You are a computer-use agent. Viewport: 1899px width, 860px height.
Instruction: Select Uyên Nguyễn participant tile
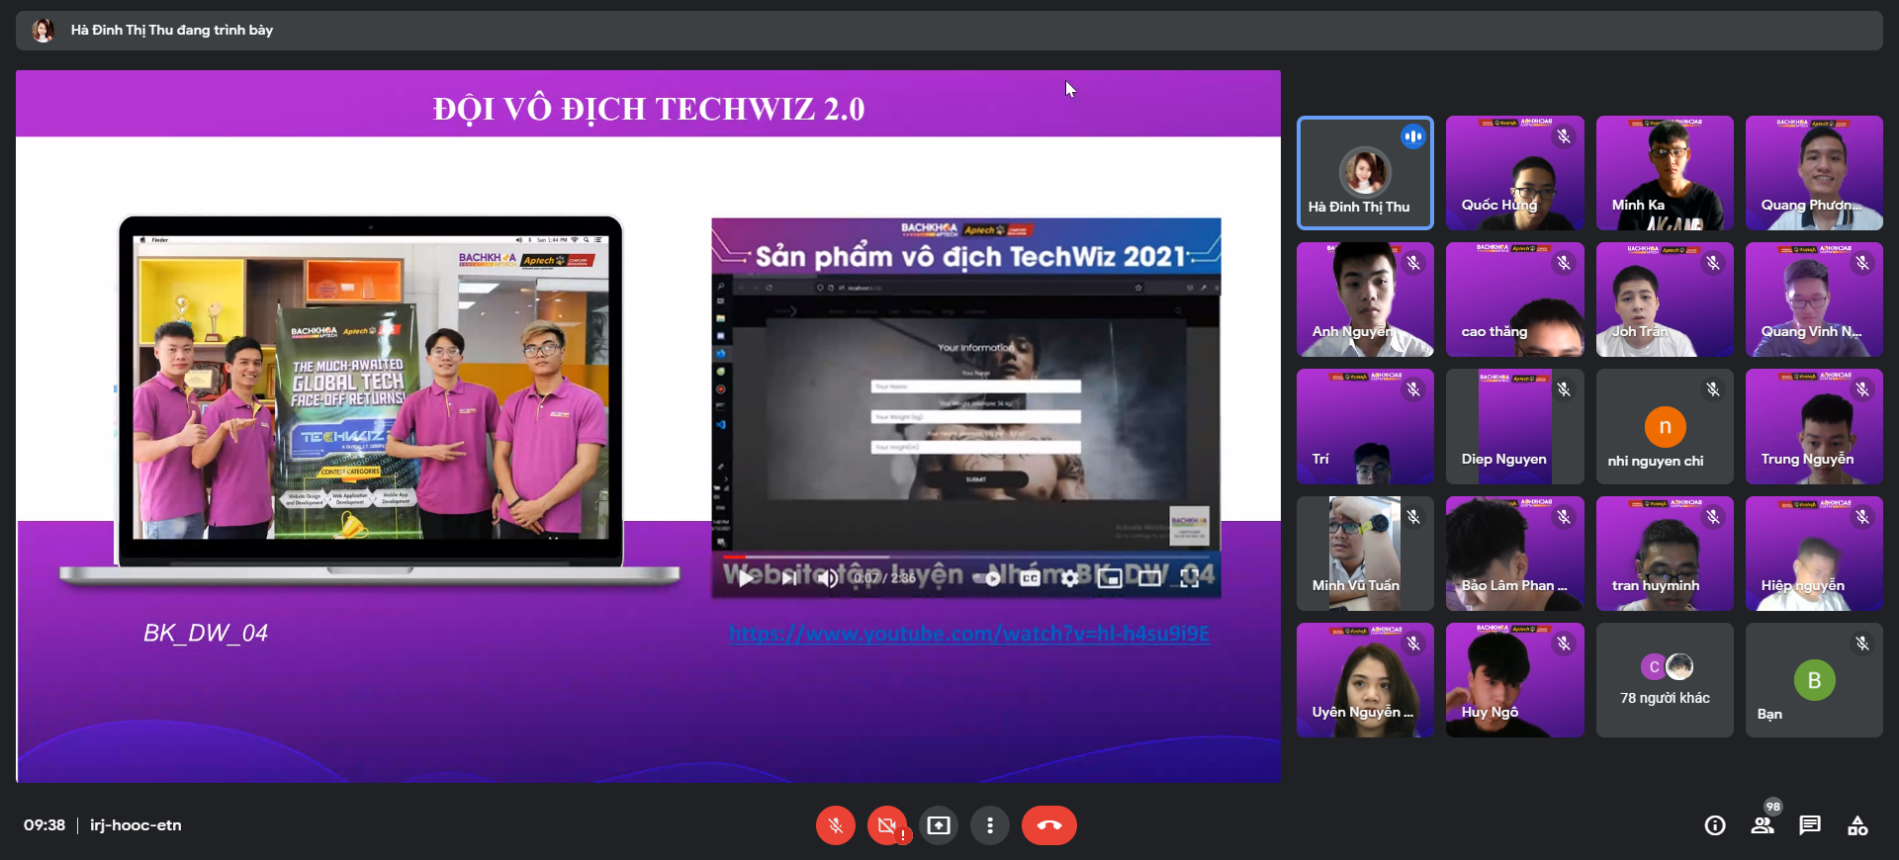(x=1365, y=681)
